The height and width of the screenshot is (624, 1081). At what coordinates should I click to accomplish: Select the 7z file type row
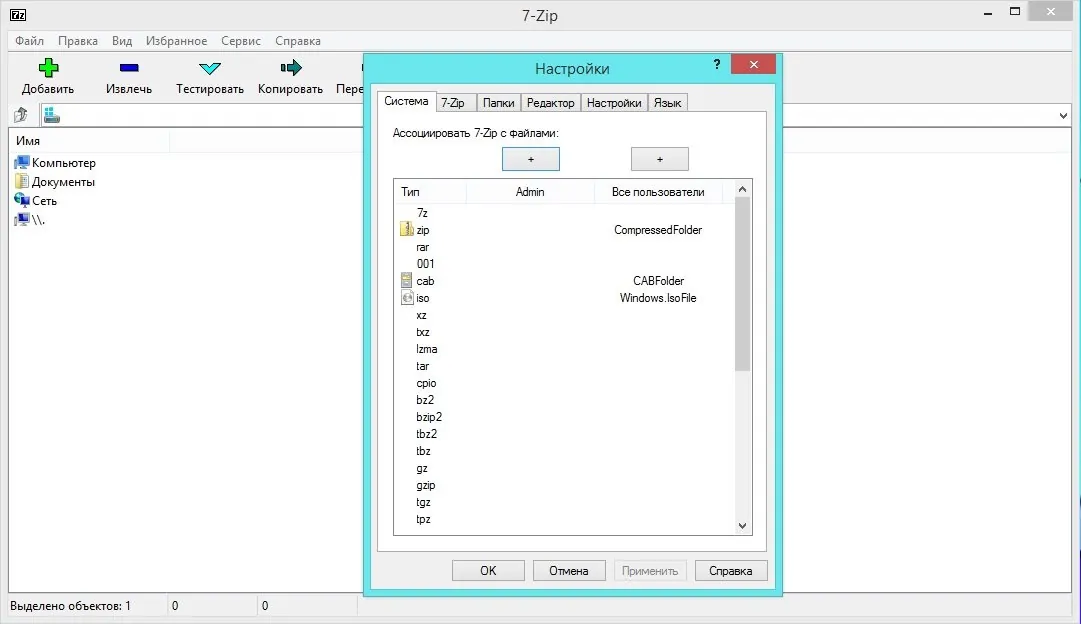[x=564, y=213]
